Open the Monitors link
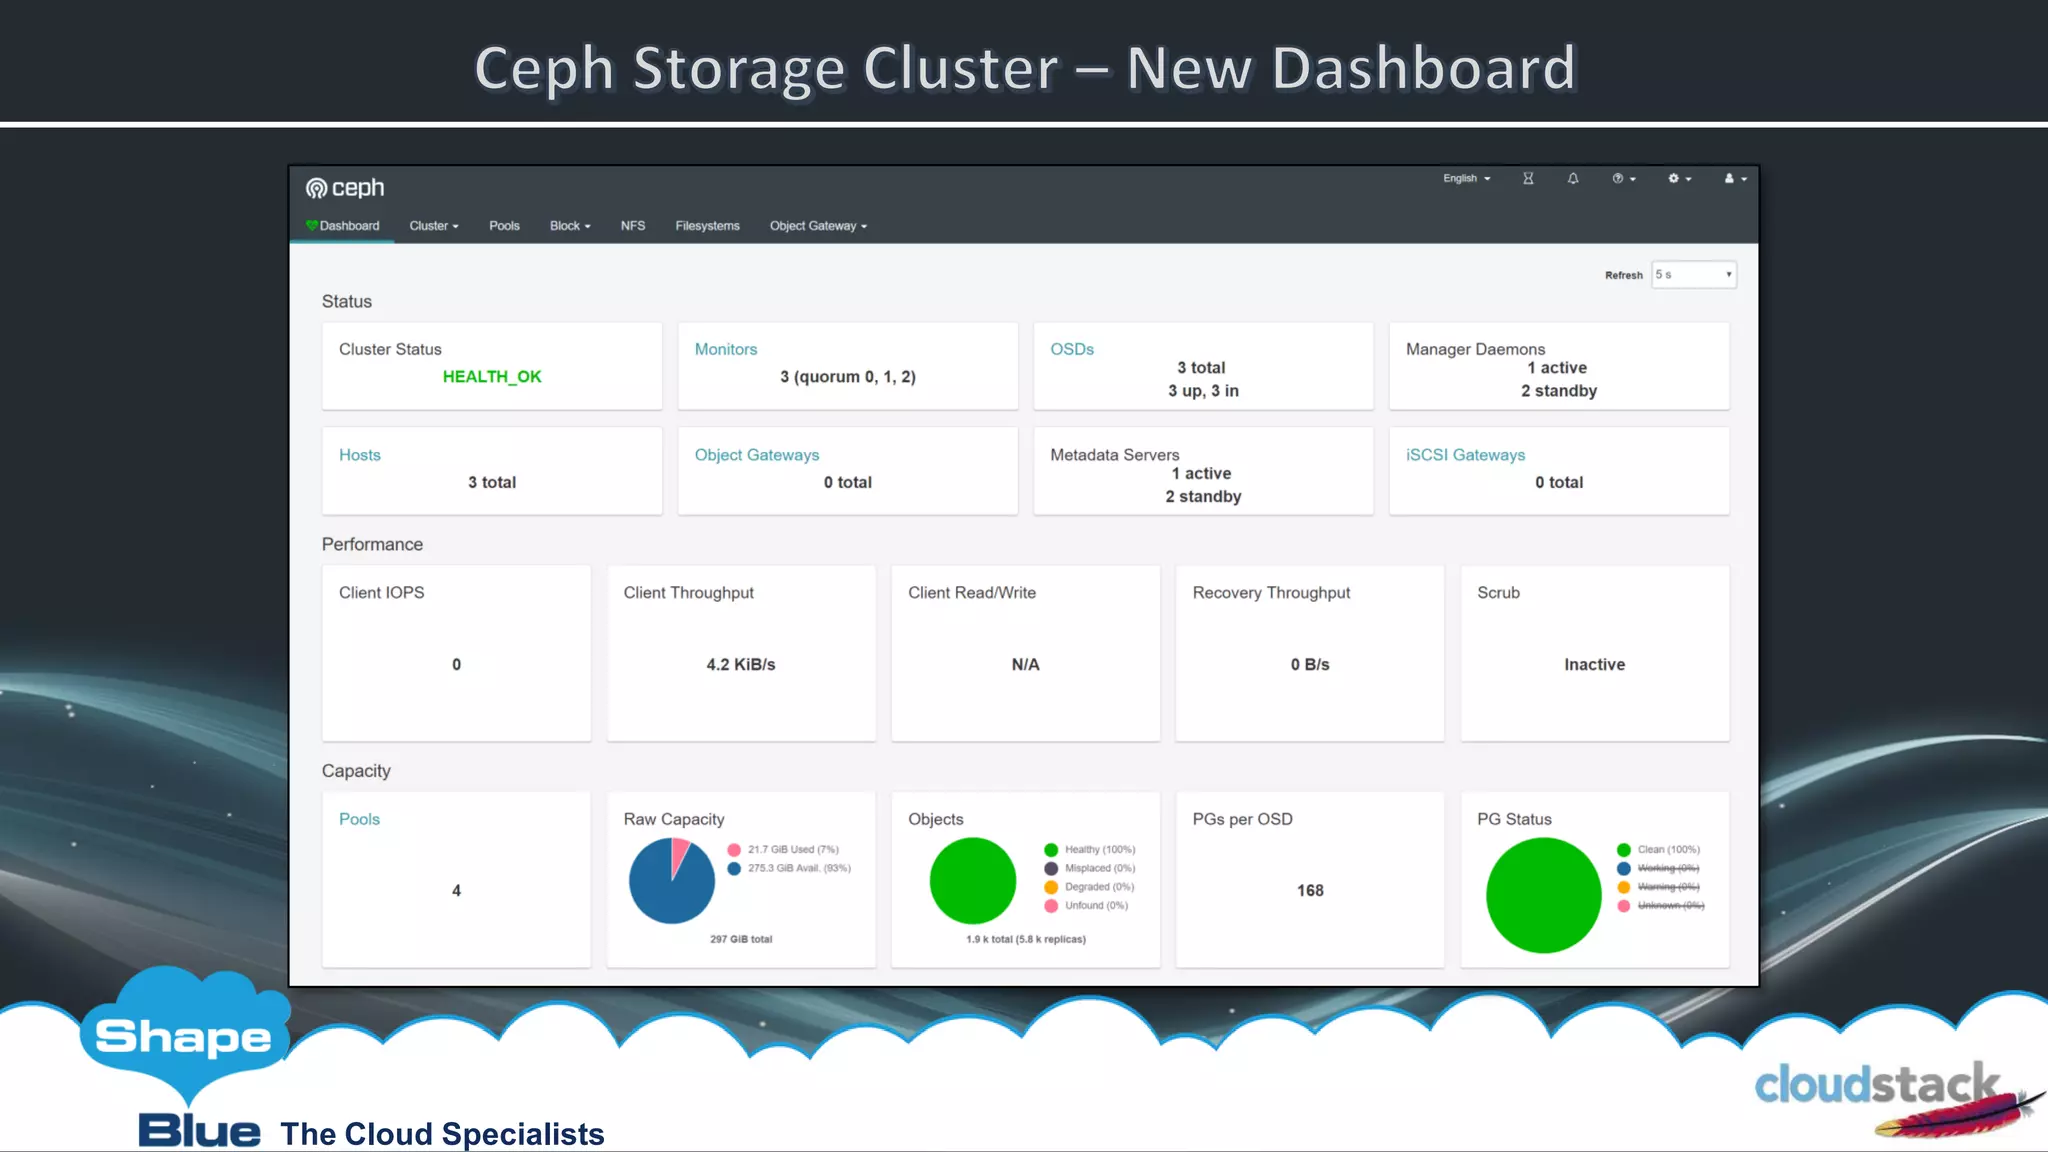This screenshot has height=1152, width=2048. coord(725,349)
